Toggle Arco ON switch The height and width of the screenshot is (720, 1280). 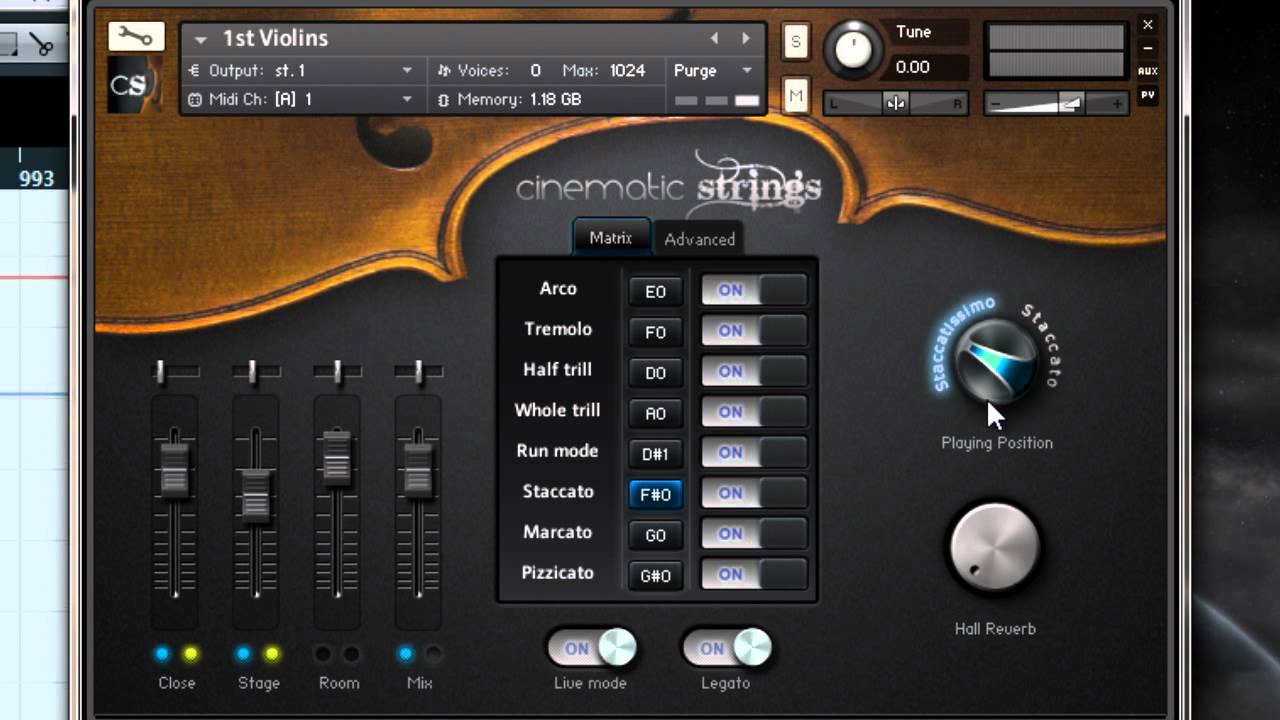pos(754,290)
